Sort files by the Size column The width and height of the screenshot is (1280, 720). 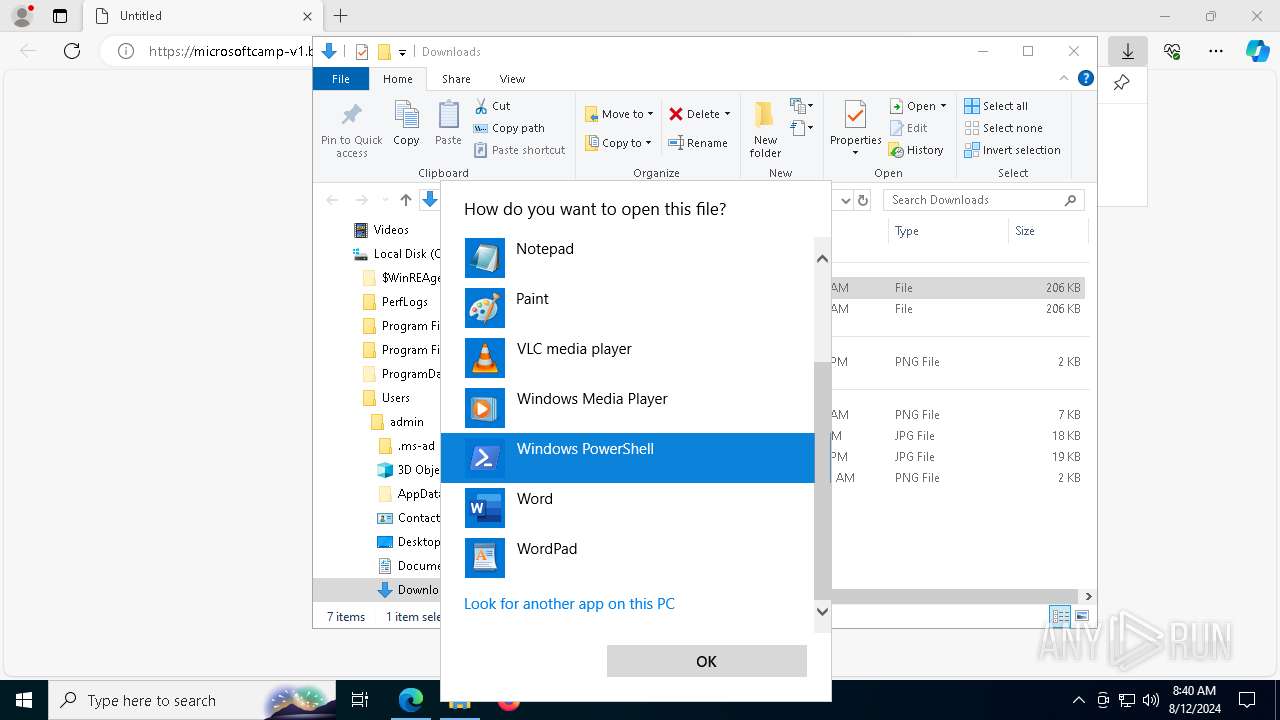[x=1048, y=231]
